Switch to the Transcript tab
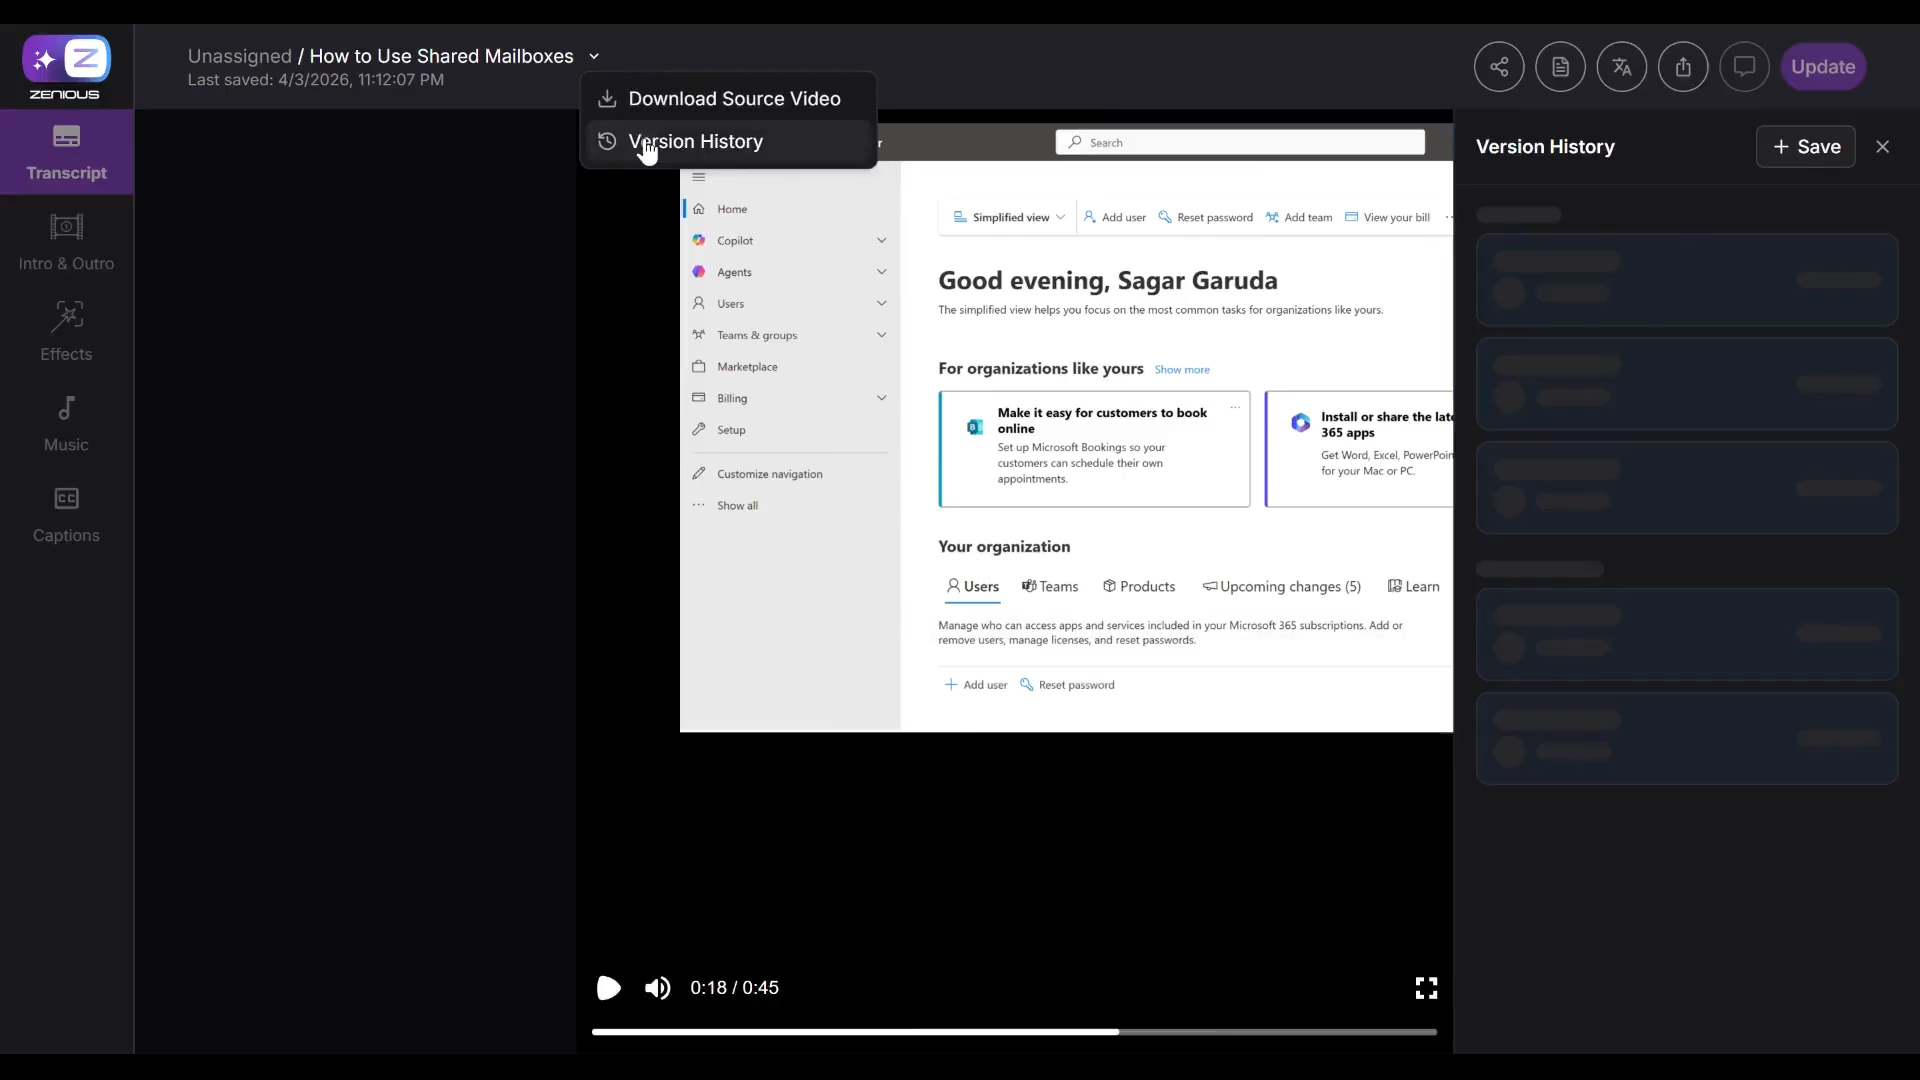 pos(66,151)
